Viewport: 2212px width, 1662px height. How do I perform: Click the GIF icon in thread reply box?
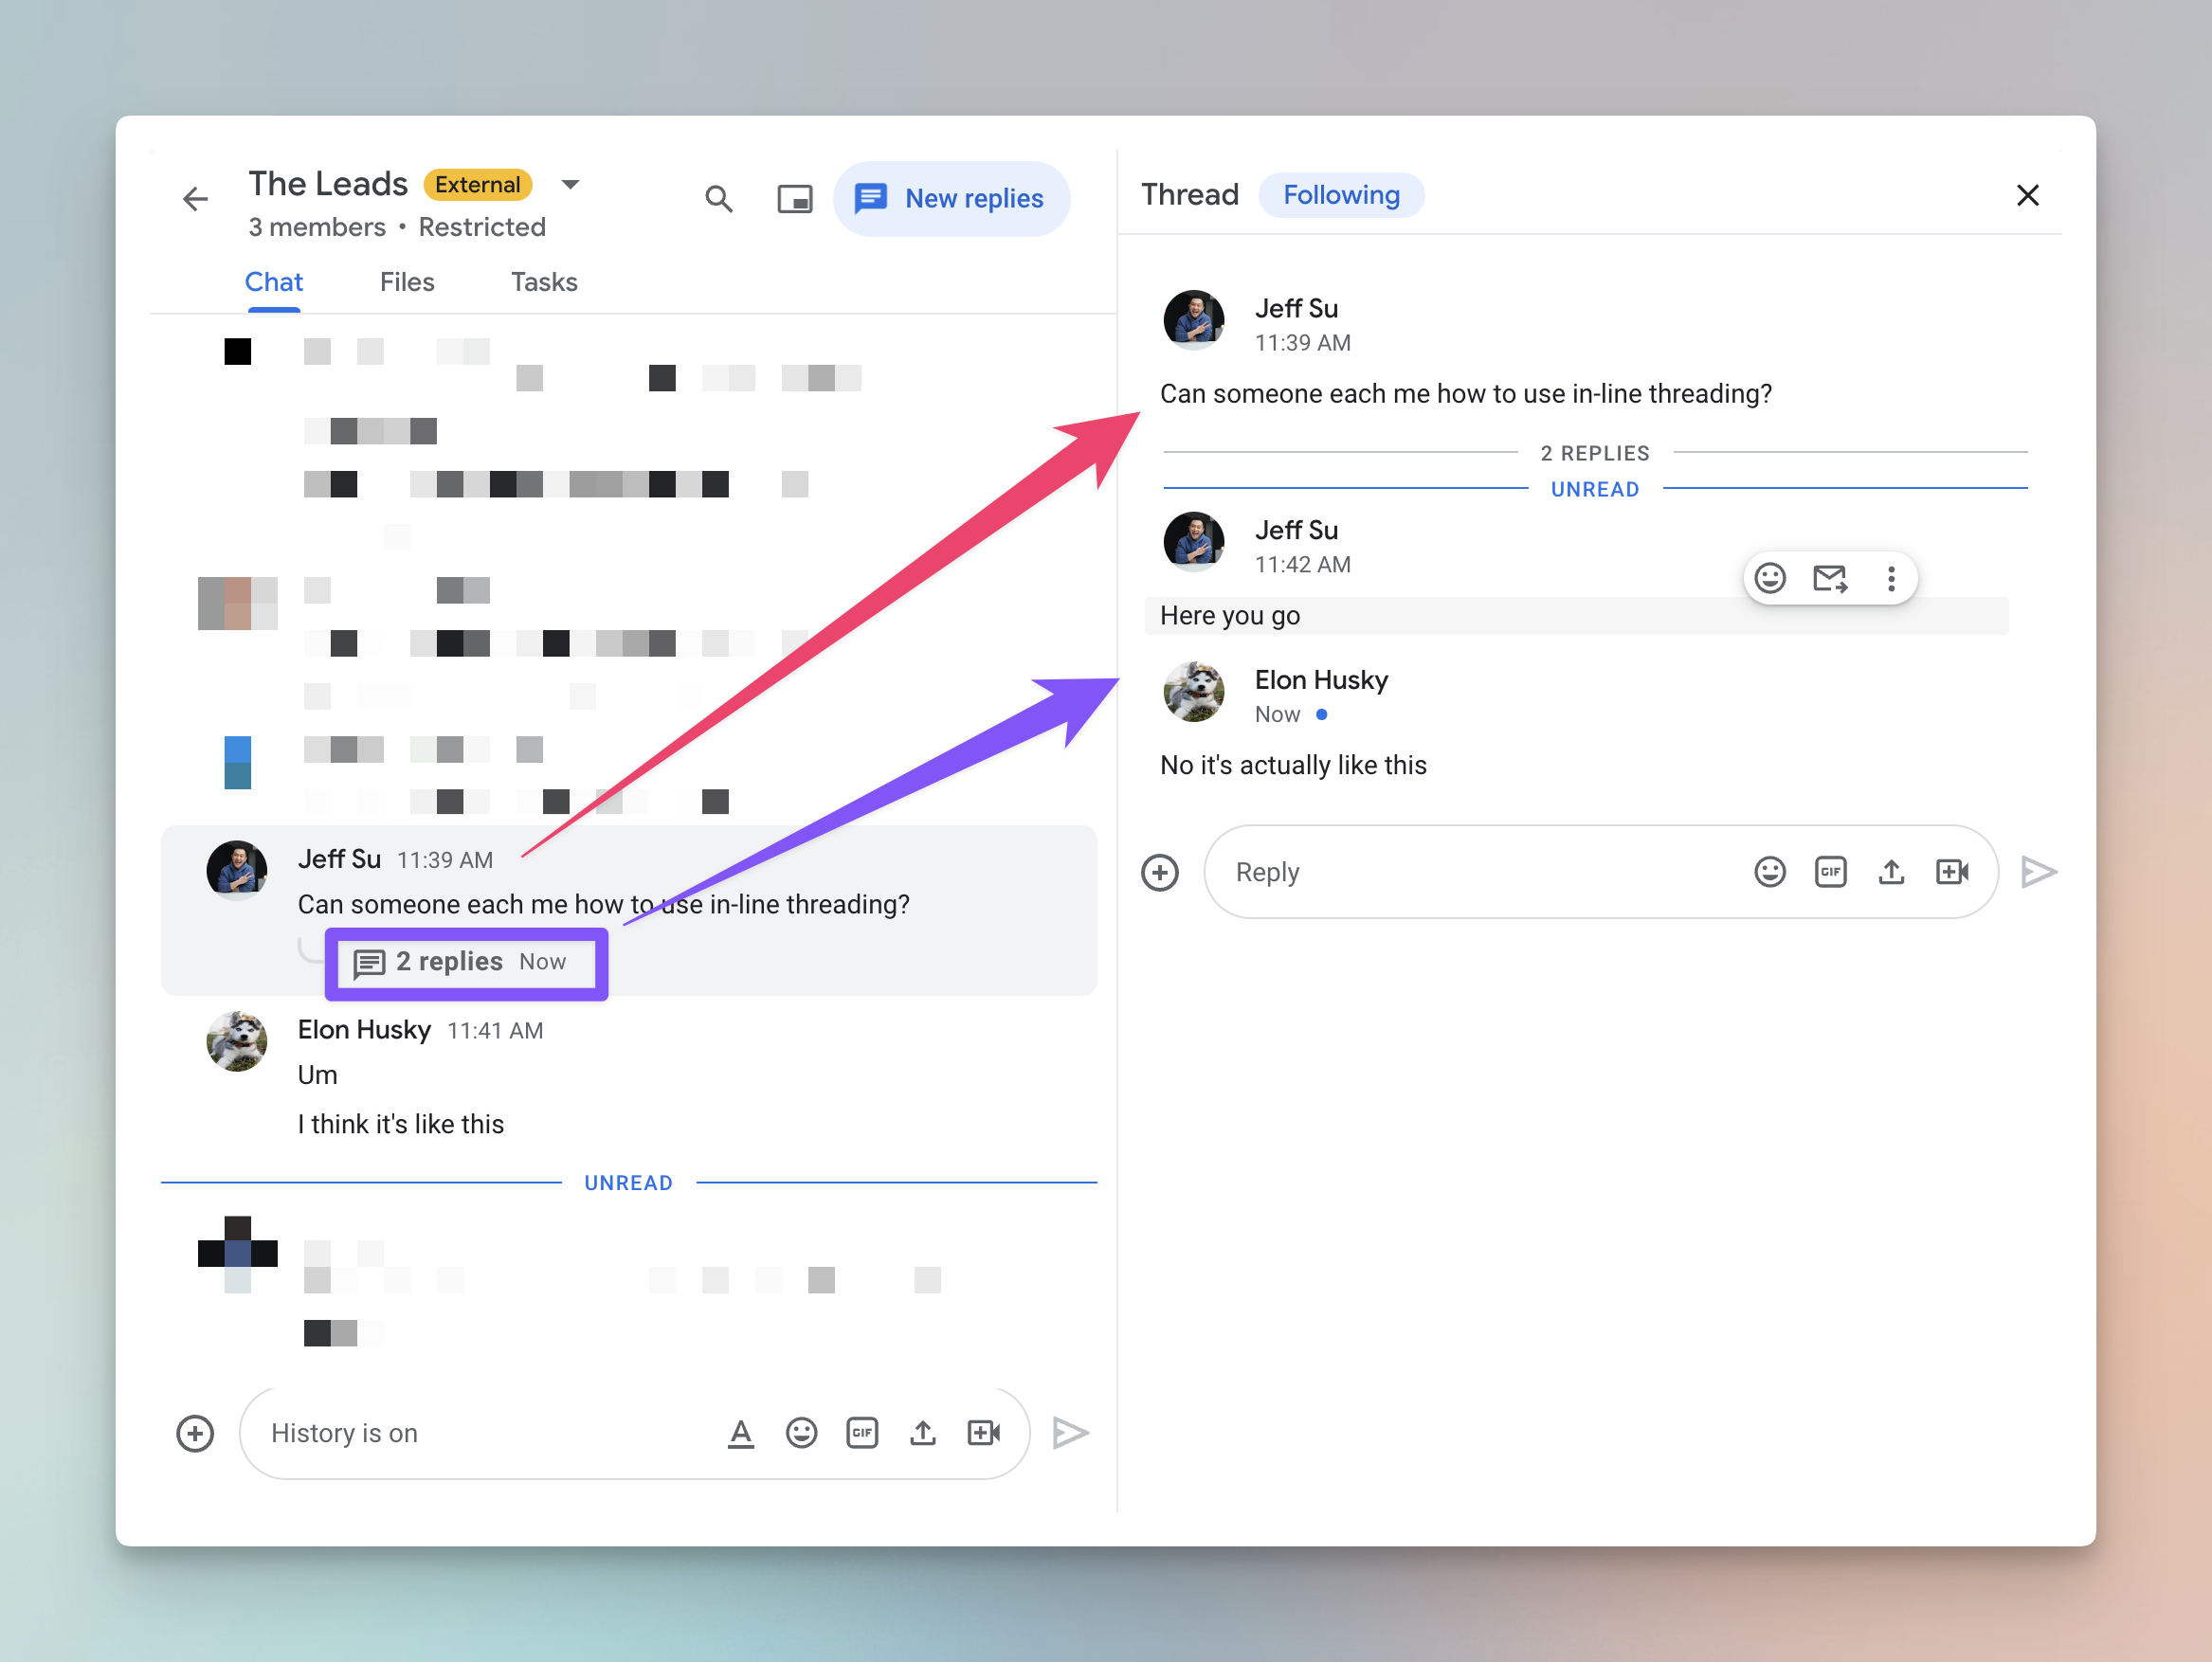(1830, 872)
